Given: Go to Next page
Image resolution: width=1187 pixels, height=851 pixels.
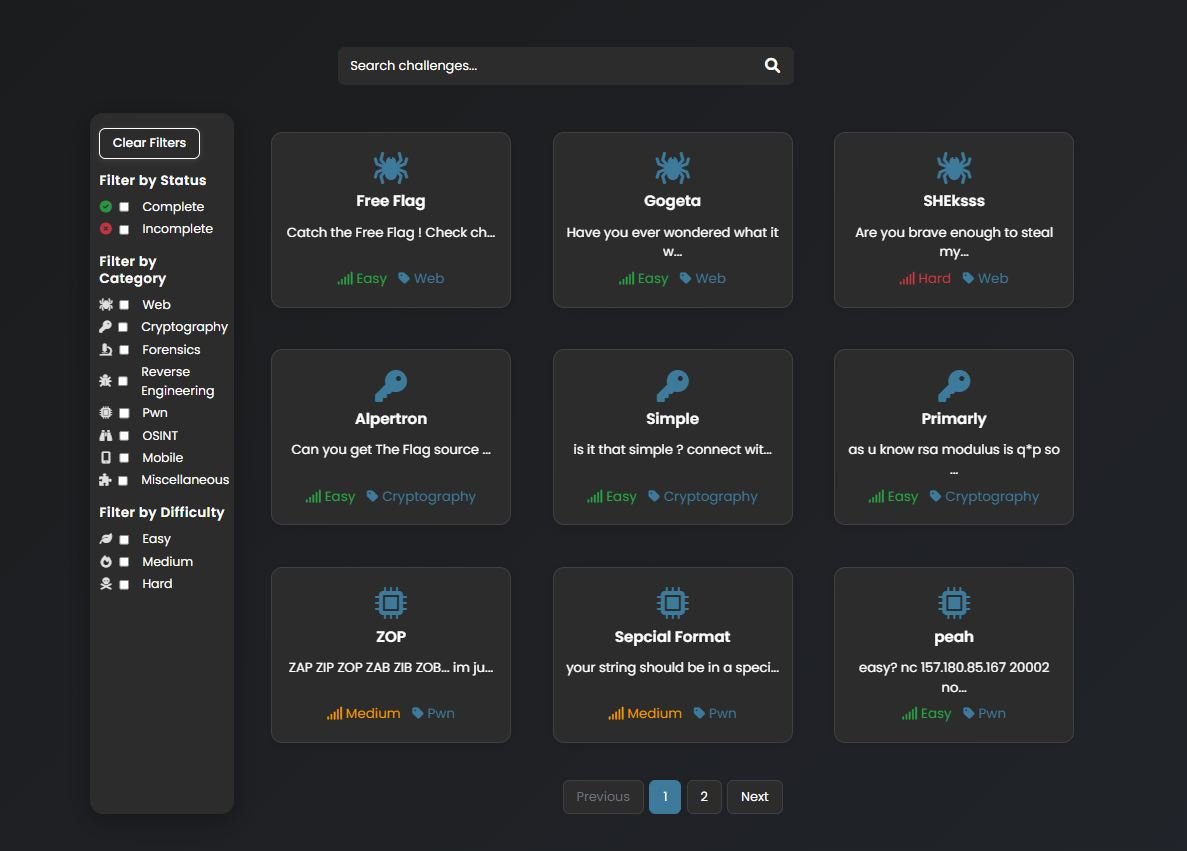Looking at the screenshot, I should coord(755,796).
